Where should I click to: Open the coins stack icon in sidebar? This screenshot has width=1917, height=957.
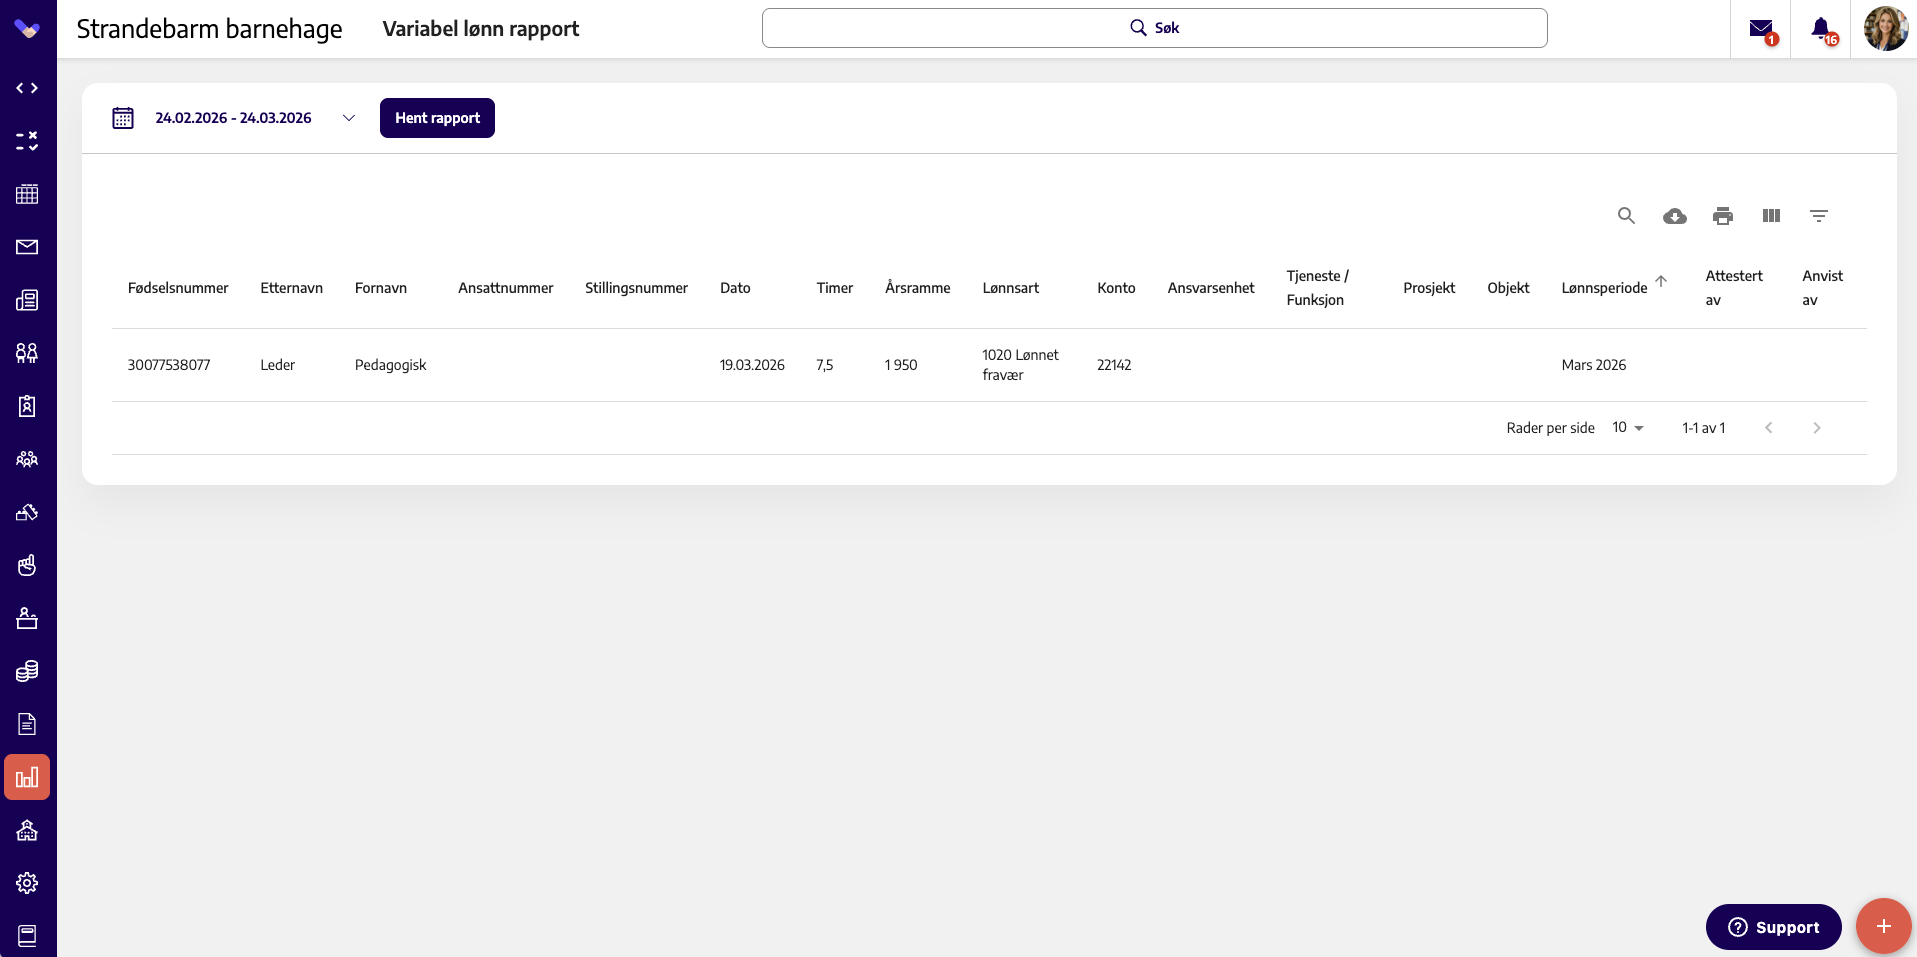point(27,671)
